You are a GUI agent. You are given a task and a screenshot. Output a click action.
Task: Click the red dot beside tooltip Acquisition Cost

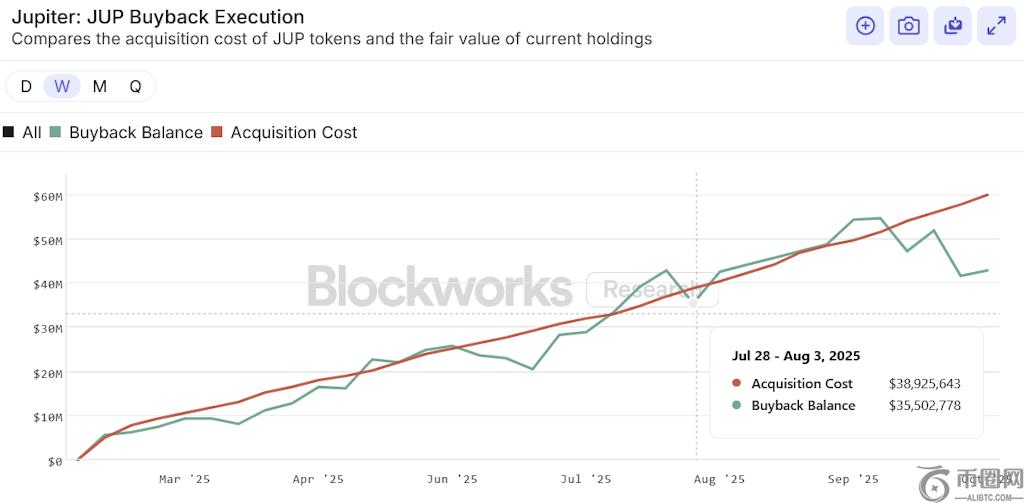point(737,383)
